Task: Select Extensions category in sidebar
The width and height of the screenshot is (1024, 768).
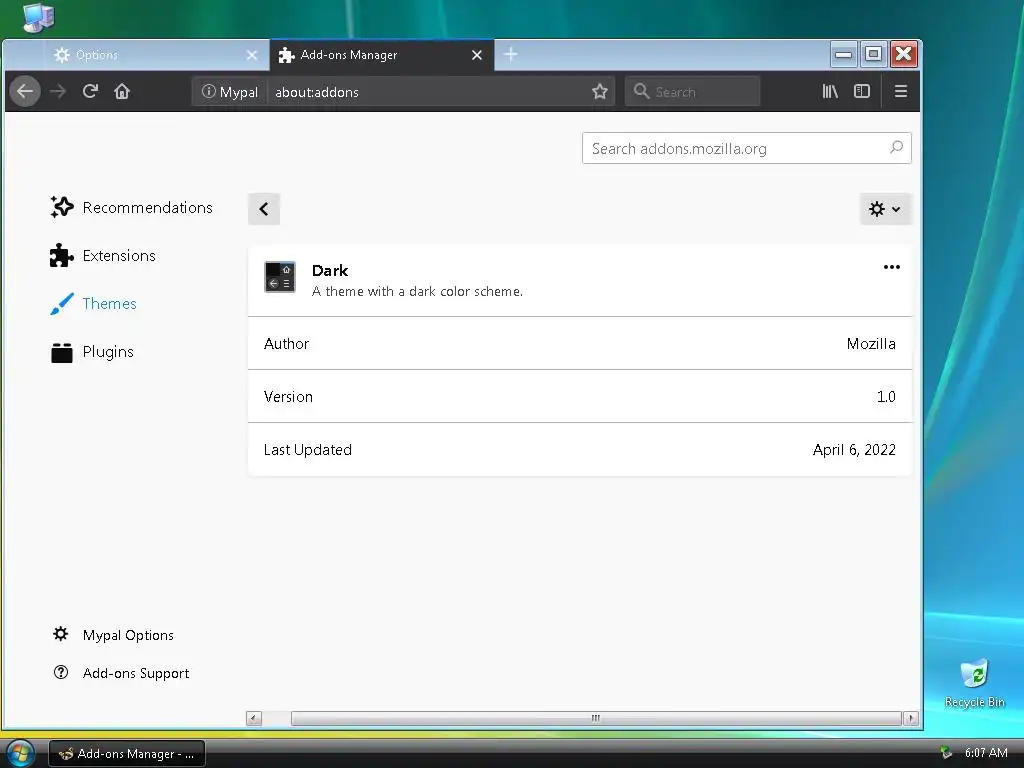Action: [103, 255]
